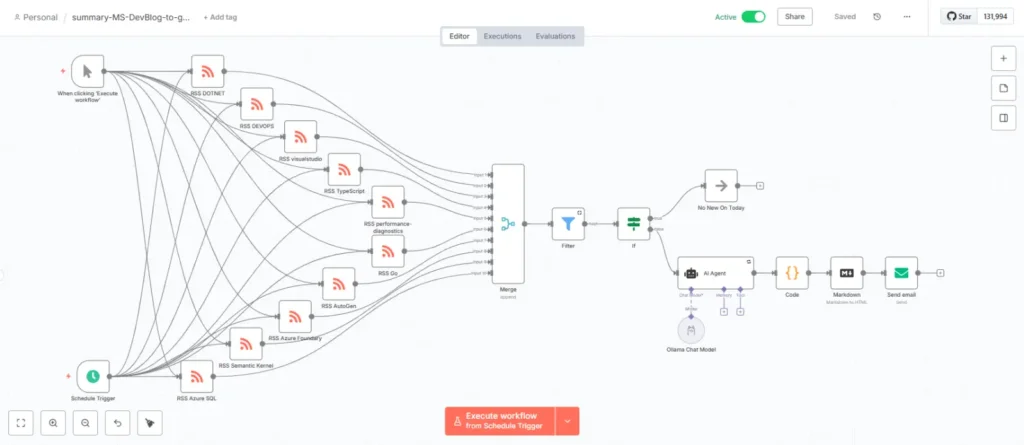This screenshot has width=1024, height=445.
Task: Toggle the side panel icon
Action: [x=1003, y=118]
